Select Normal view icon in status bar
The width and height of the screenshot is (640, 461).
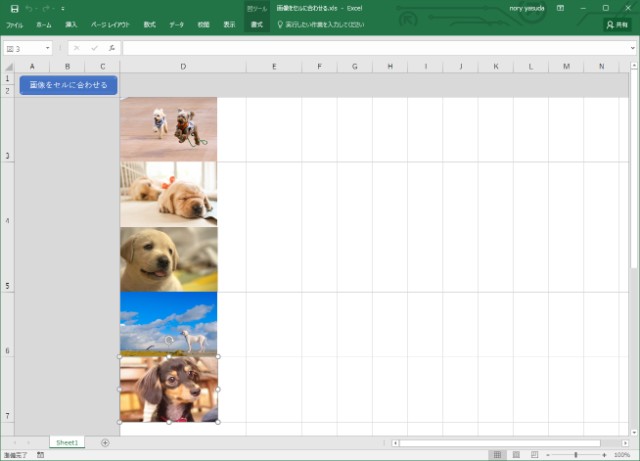pos(497,454)
